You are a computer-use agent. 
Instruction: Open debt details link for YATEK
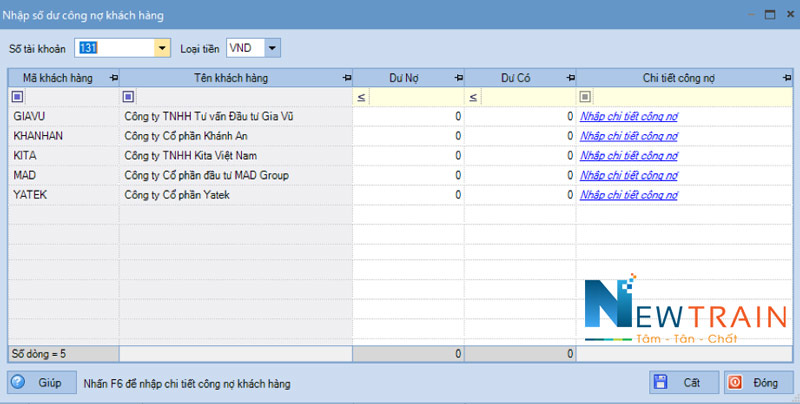(629, 195)
